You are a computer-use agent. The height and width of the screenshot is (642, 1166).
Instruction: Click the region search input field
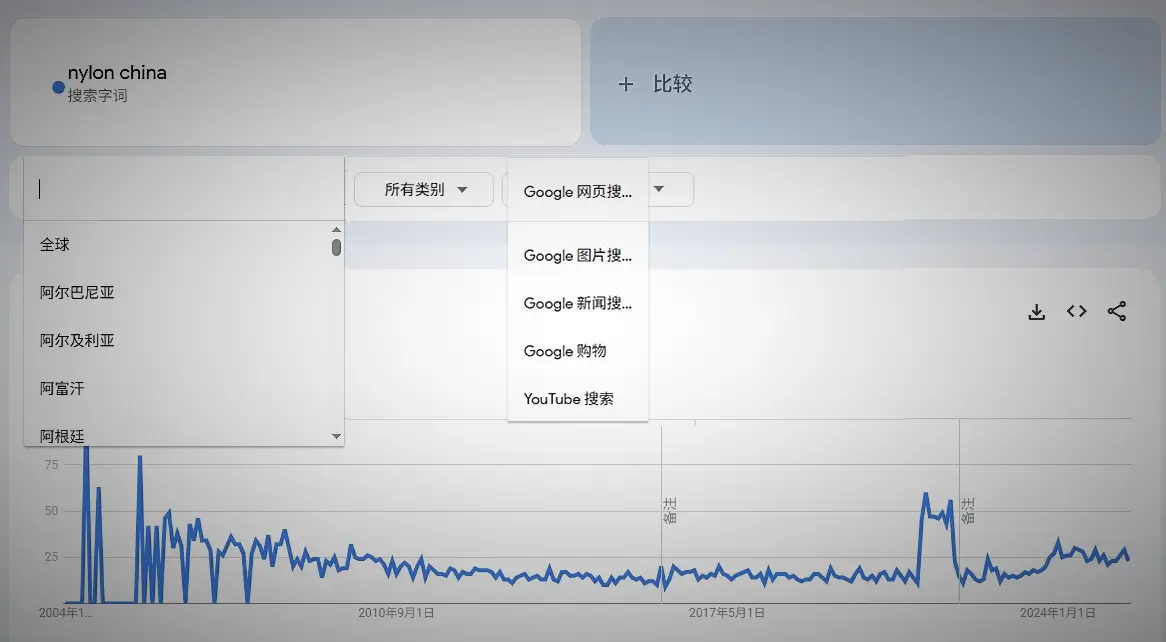pos(184,189)
